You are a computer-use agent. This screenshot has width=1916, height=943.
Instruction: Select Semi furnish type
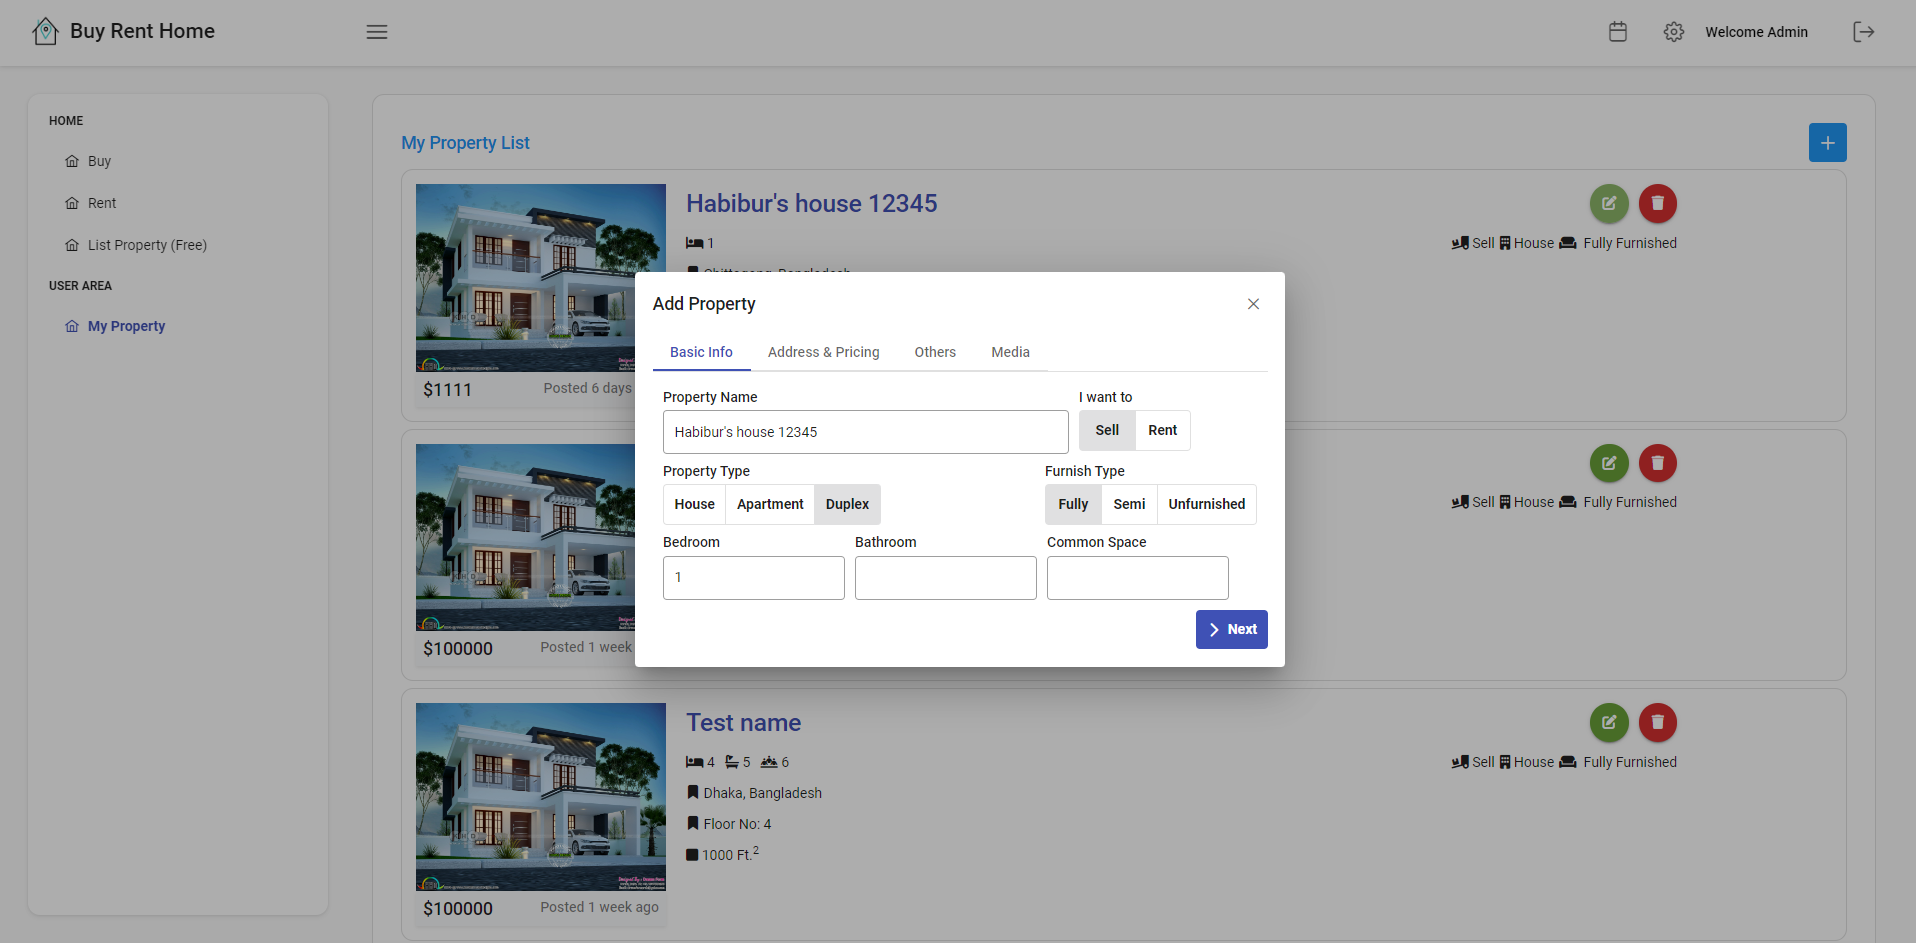[x=1129, y=505]
